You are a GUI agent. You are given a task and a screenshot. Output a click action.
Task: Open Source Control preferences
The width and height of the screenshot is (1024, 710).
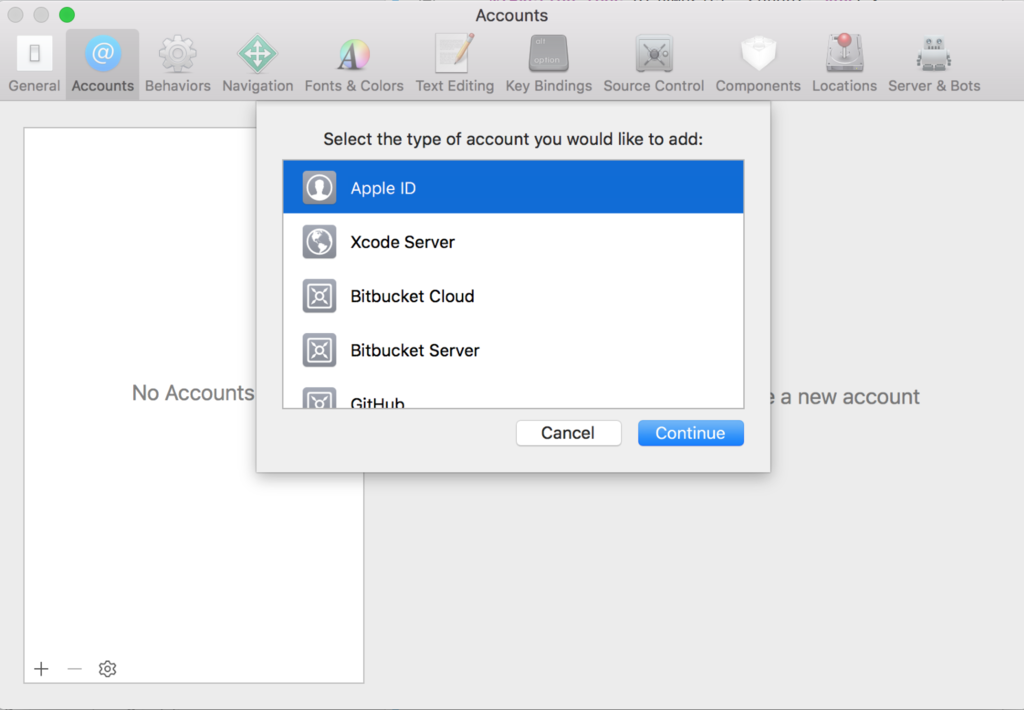pos(654,64)
